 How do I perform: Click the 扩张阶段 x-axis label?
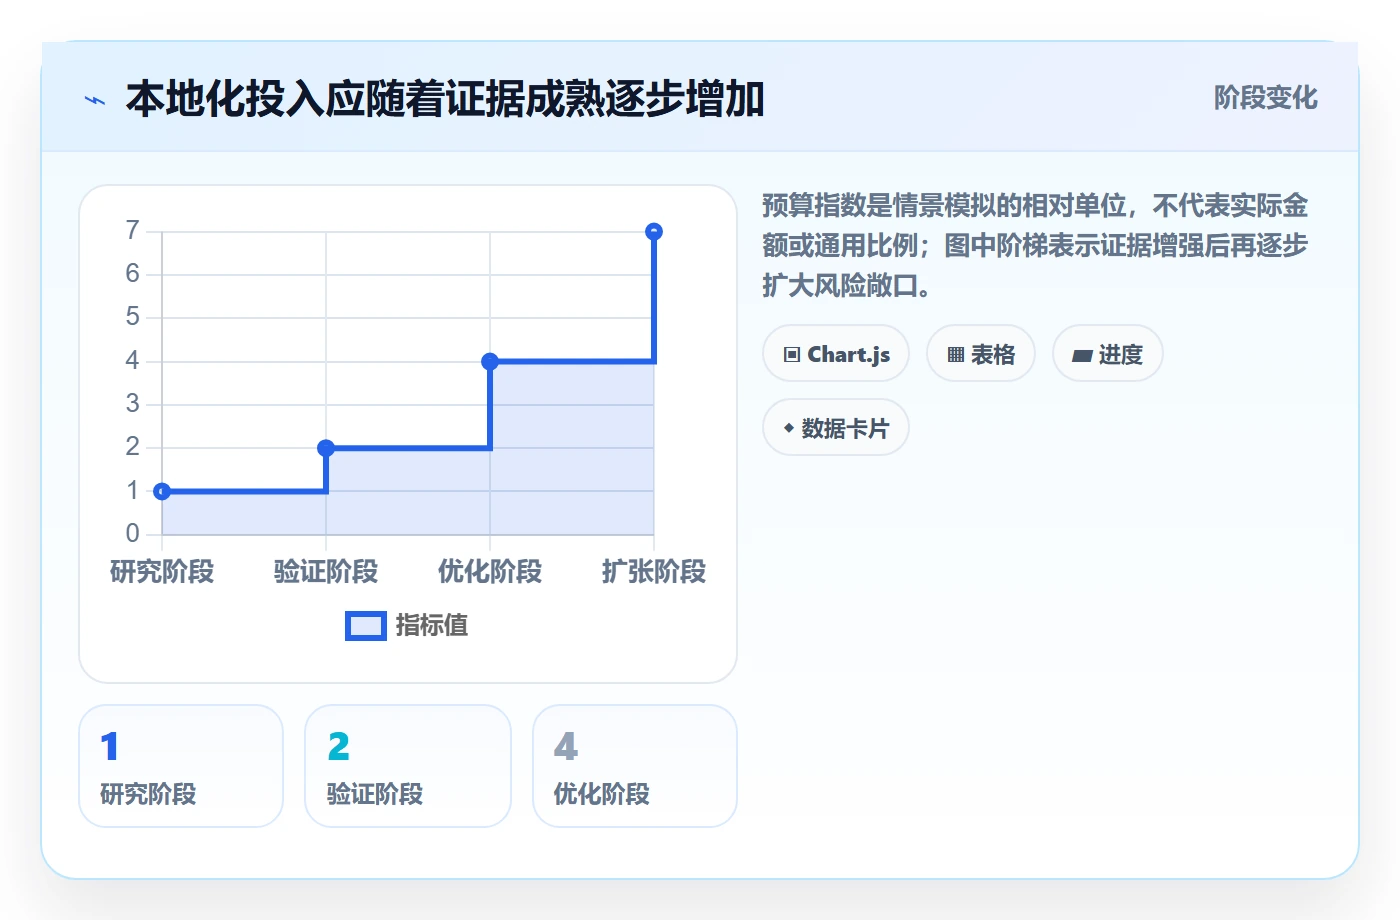point(654,572)
